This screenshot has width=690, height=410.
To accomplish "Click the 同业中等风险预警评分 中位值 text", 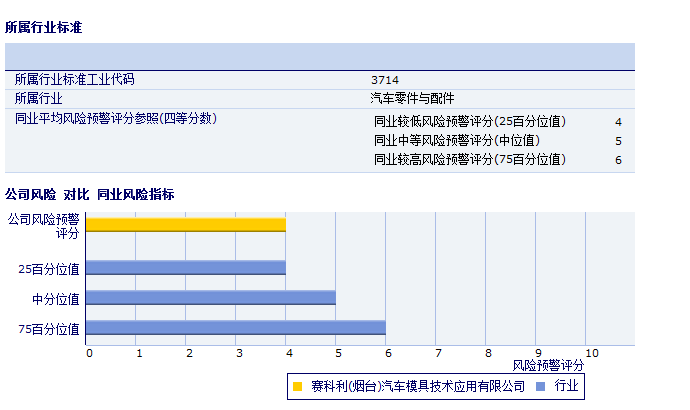I will [456, 141].
